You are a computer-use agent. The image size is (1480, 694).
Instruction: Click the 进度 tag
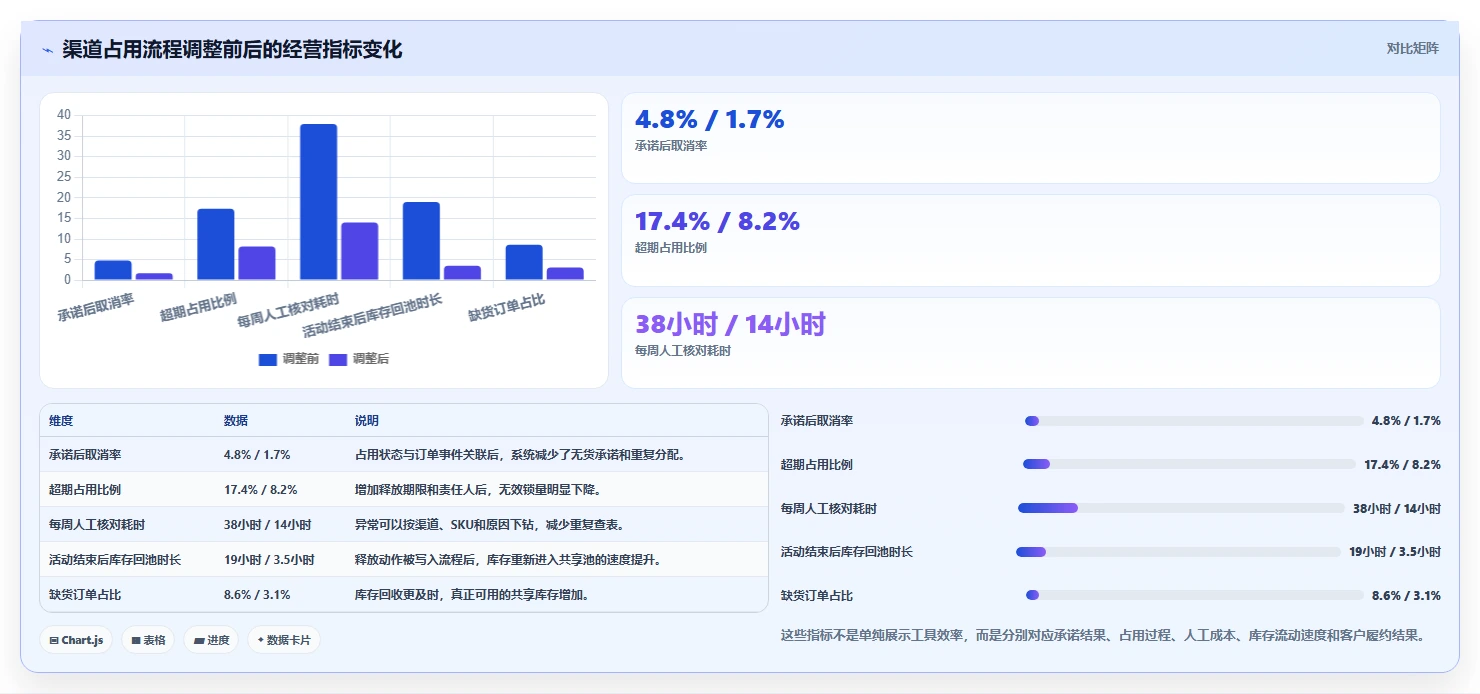pos(211,640)
